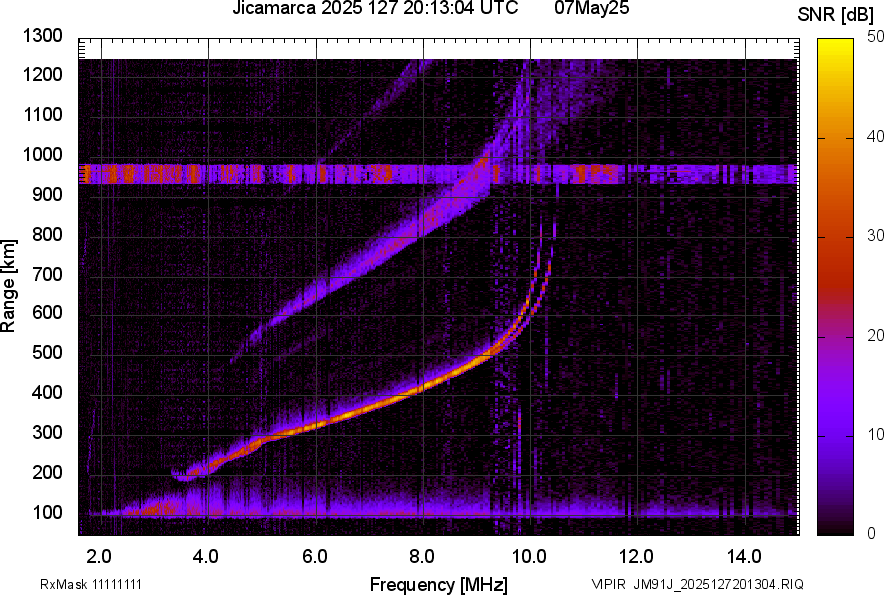
Task: Click colorbar tick label '50'
Action: [875, 37]
